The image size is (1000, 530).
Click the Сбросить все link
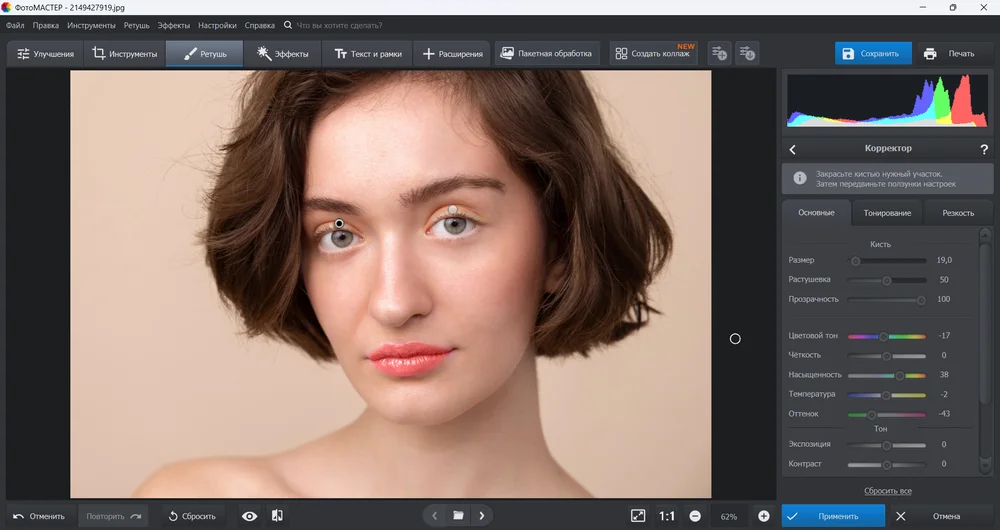tap(887, 491)
